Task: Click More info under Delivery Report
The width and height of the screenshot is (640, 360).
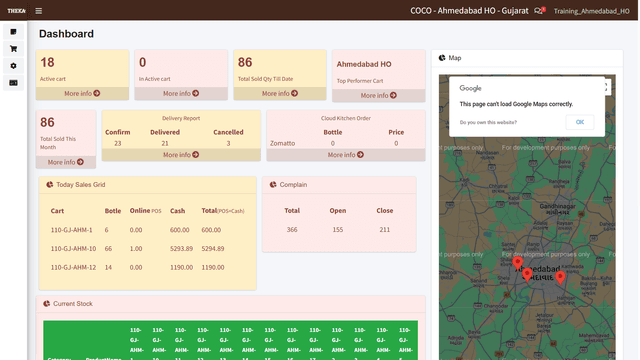Action: pyautogui.click(x=181, y=155)
